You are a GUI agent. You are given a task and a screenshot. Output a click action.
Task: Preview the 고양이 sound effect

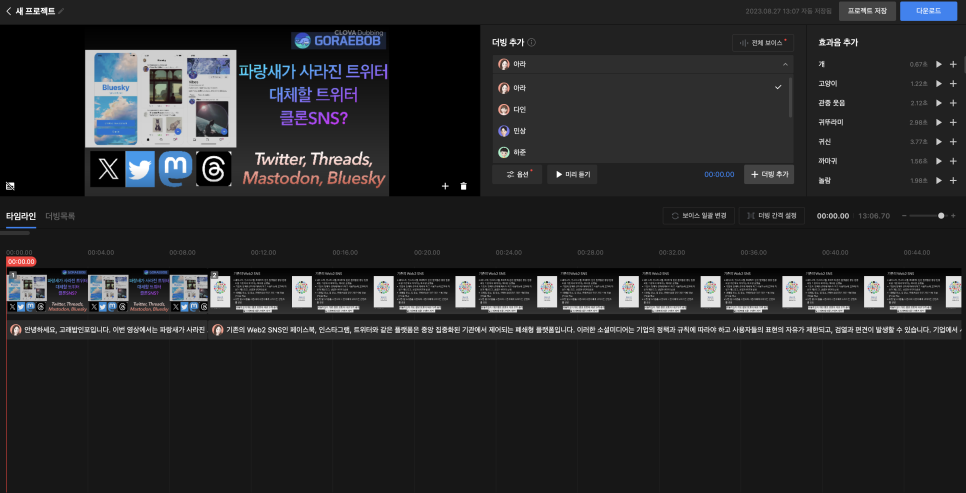(939, 83)
